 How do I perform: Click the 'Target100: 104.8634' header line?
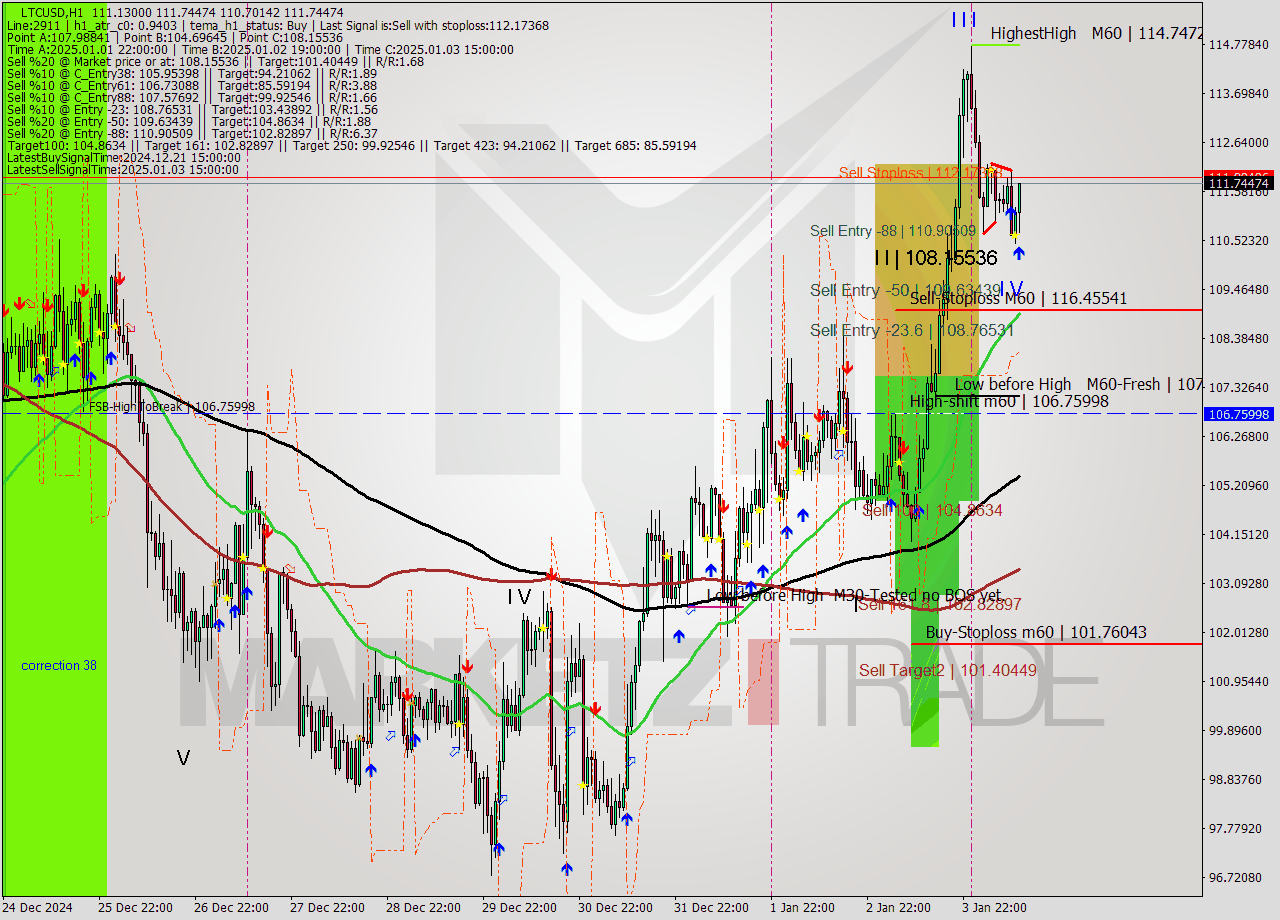pyautogui.click(x=351, y=145)
